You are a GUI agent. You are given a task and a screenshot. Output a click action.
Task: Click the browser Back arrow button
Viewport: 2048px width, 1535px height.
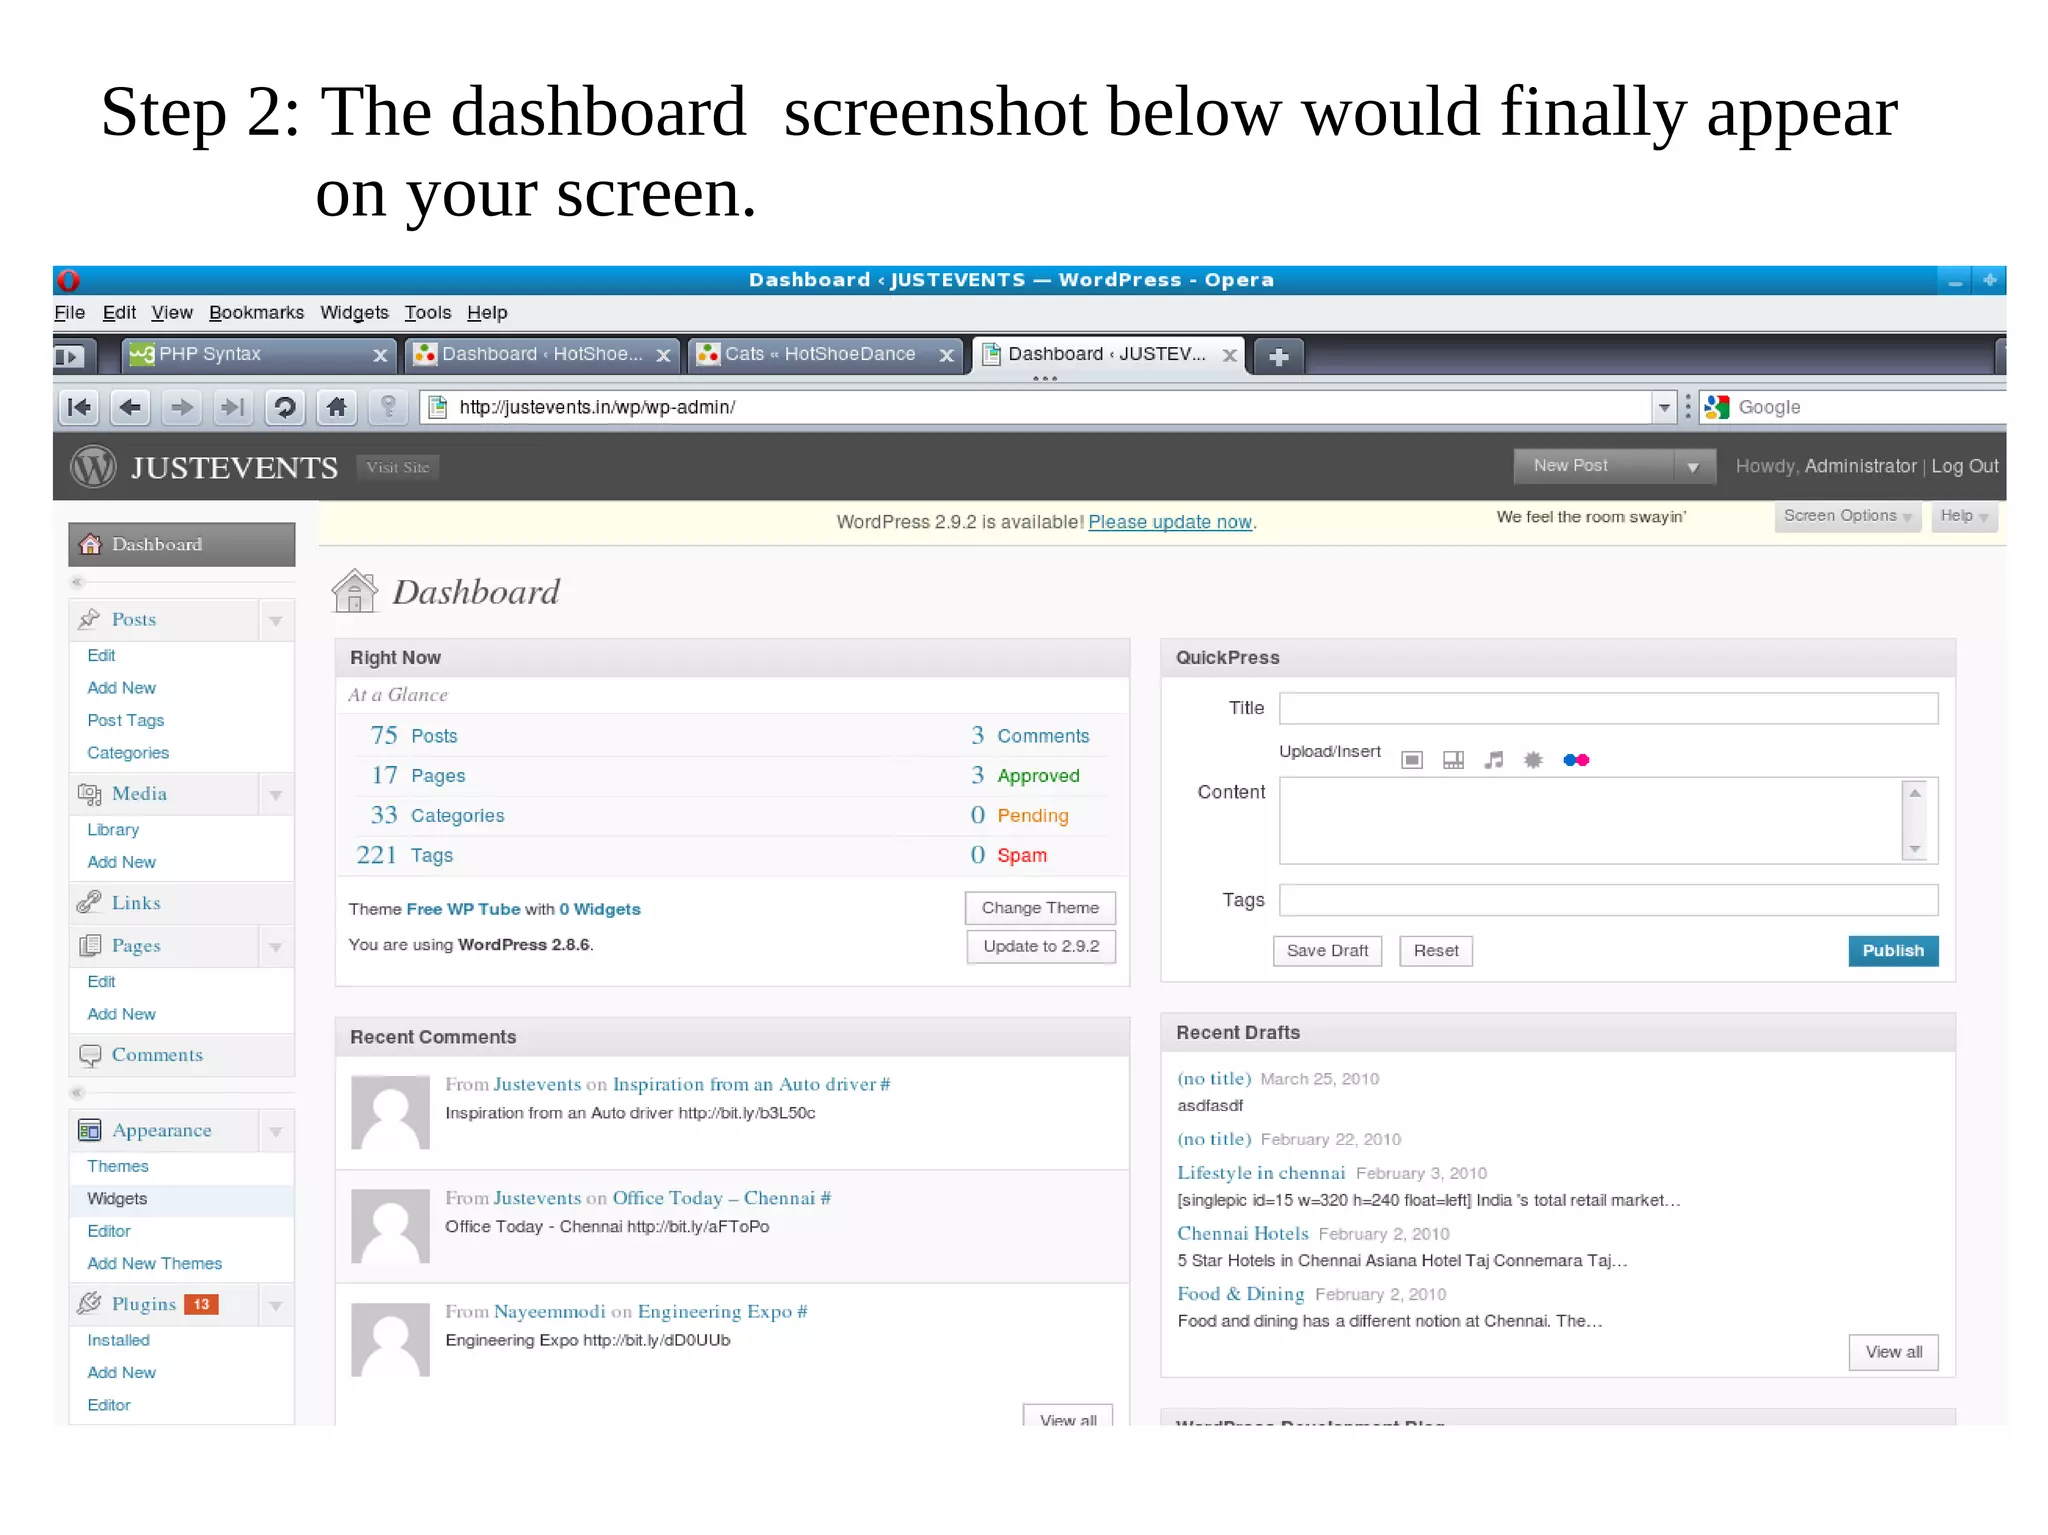(130, 407)
